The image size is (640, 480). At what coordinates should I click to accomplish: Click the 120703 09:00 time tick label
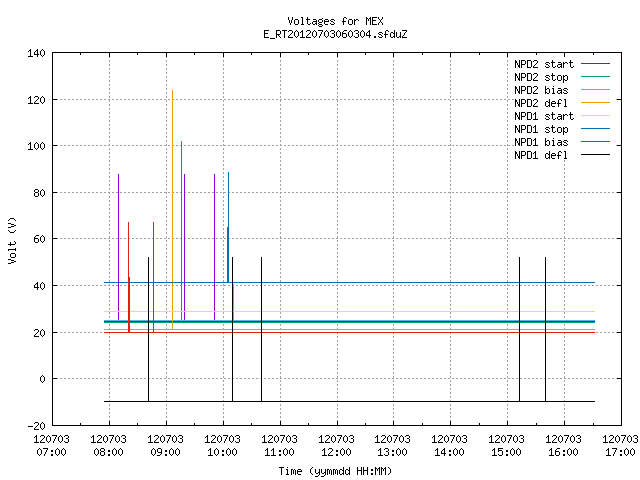[165, 446]
